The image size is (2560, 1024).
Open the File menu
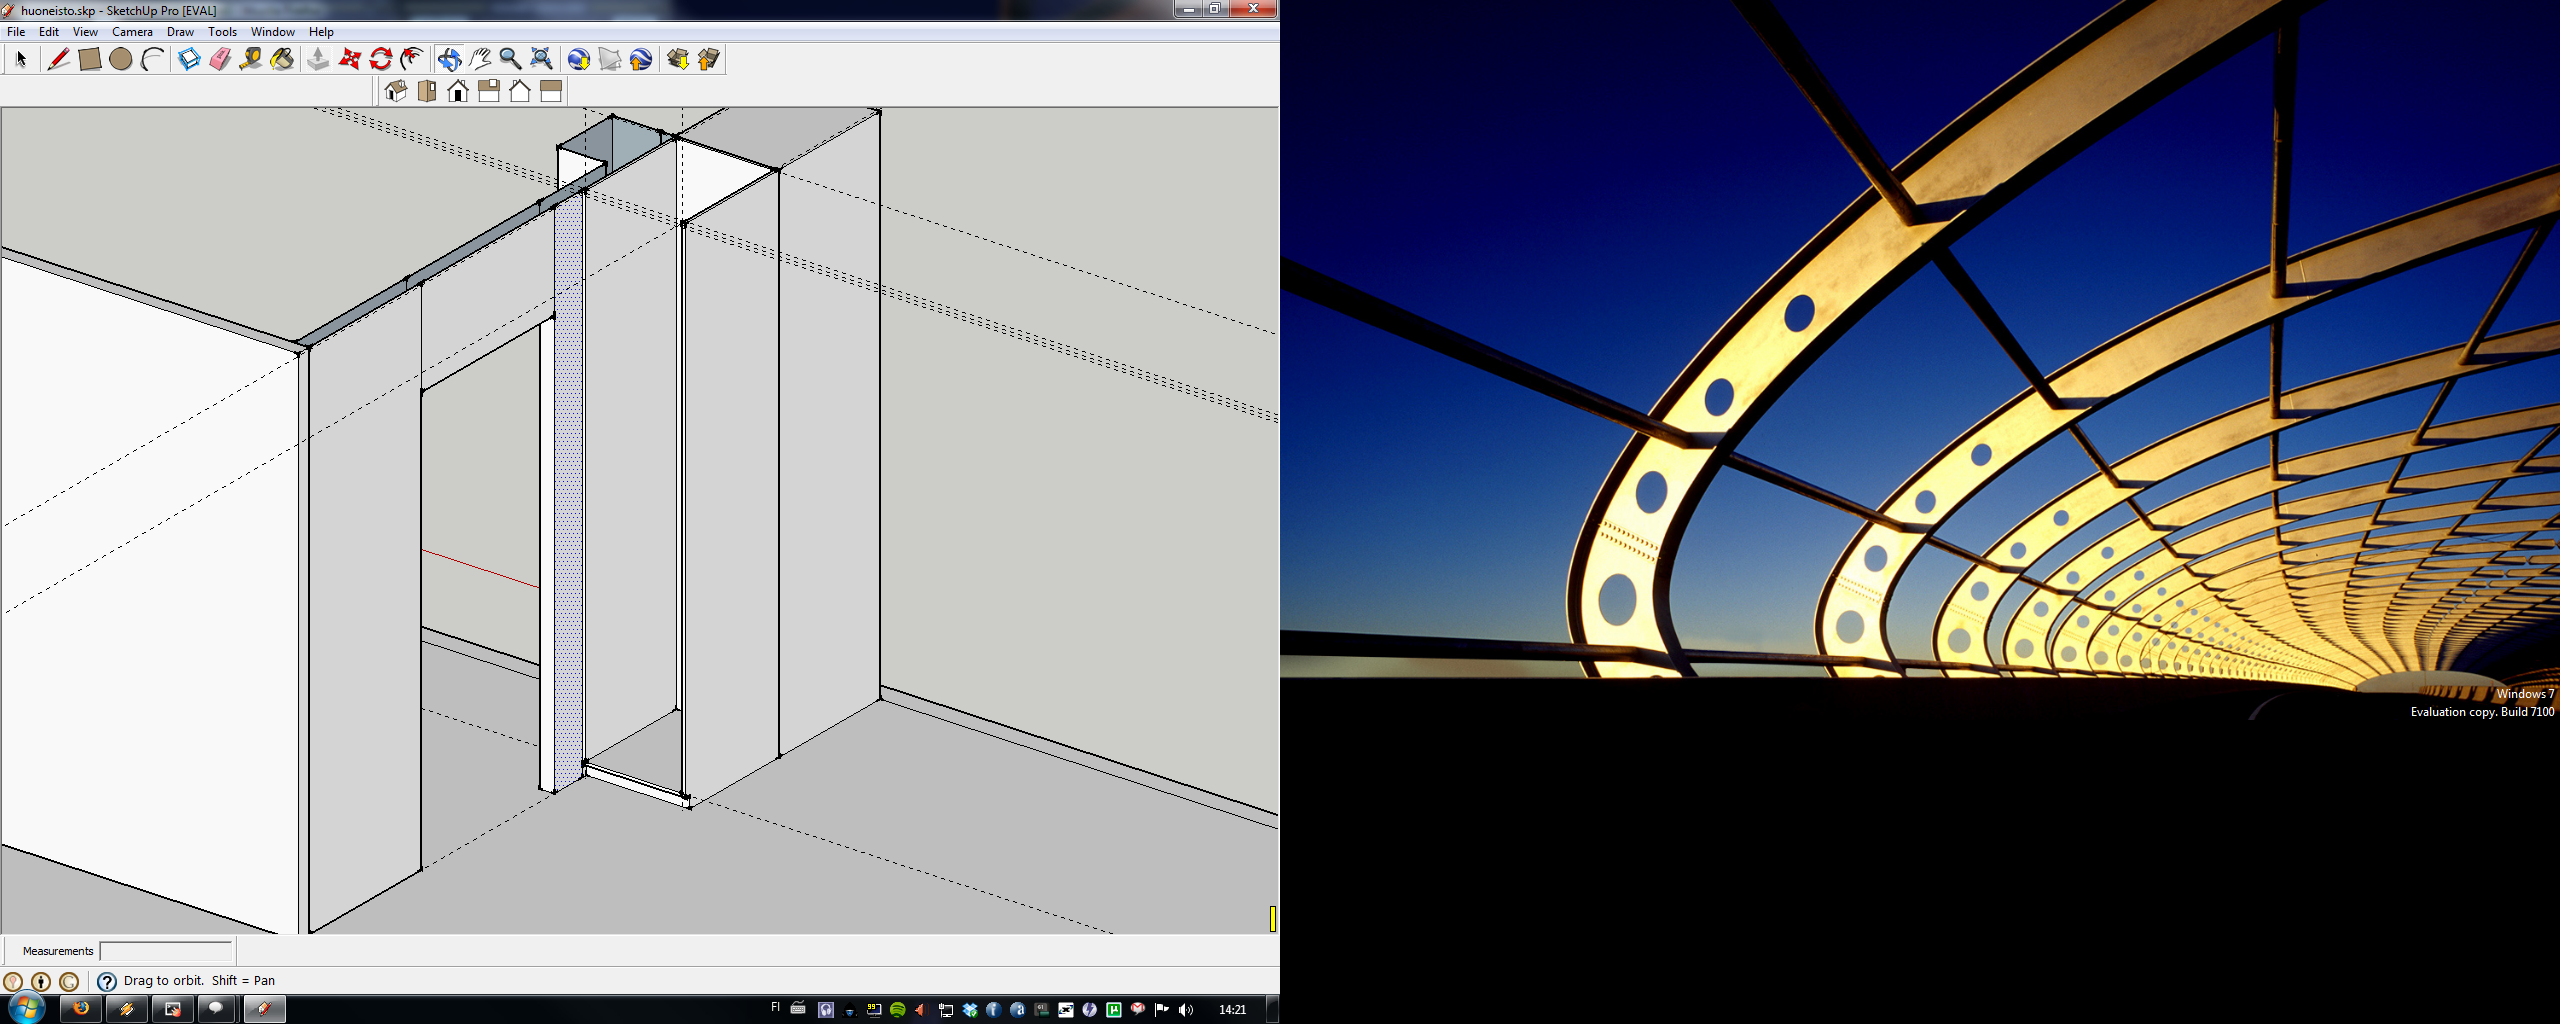click(x=16, y=32)
